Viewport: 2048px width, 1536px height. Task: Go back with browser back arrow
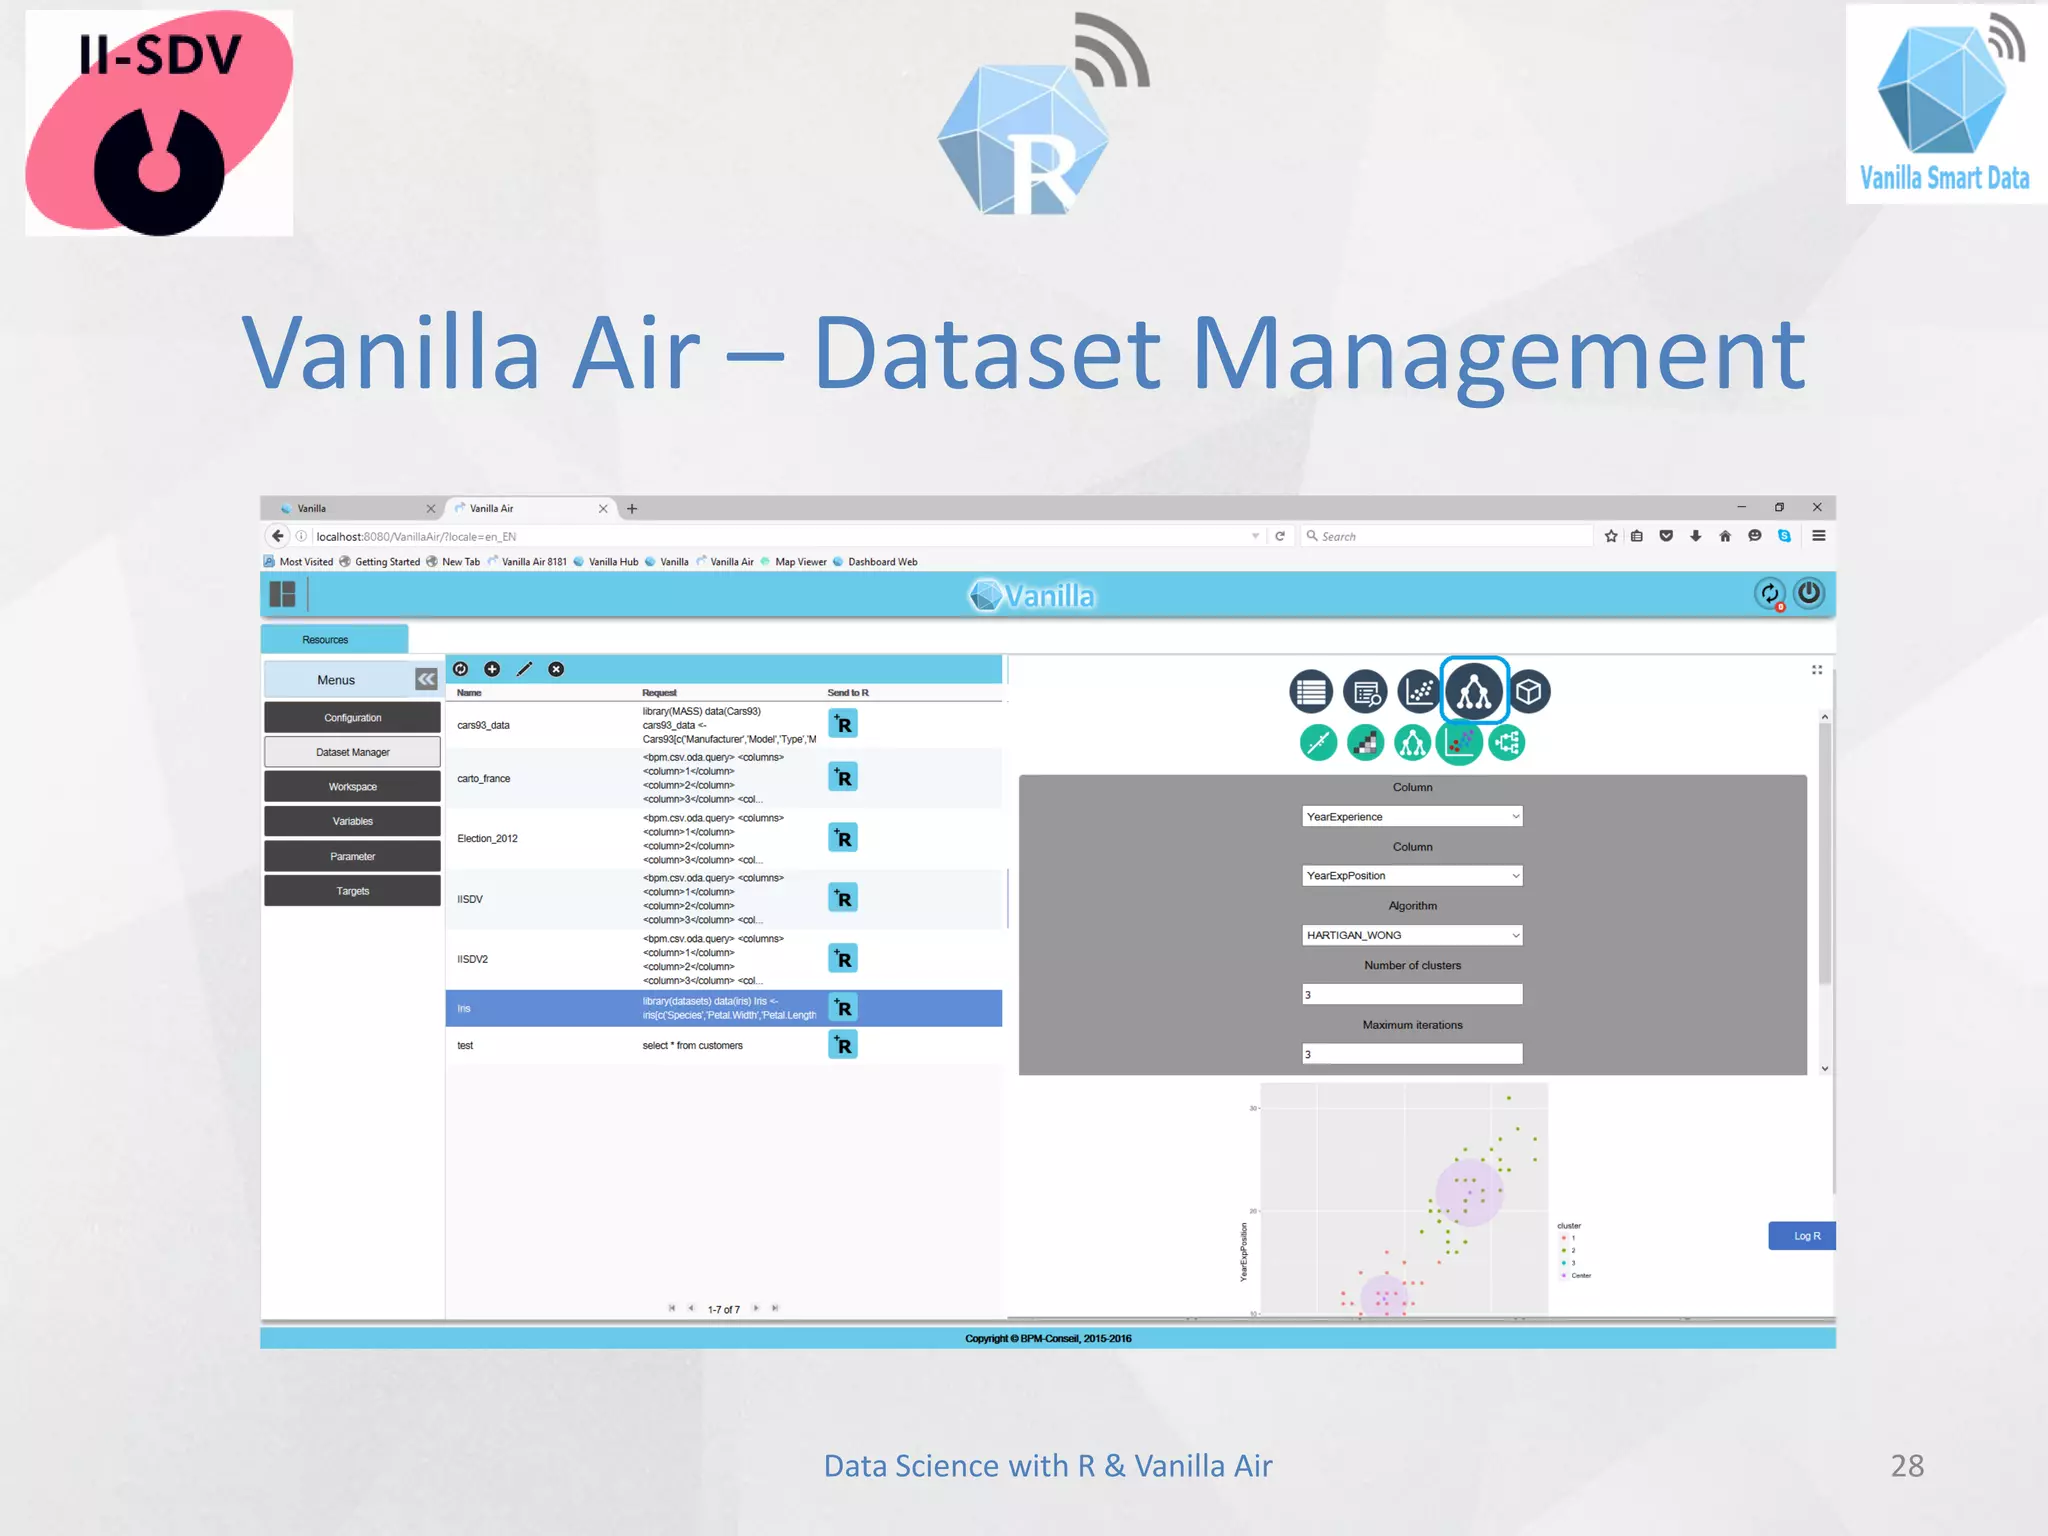[278, 536]
